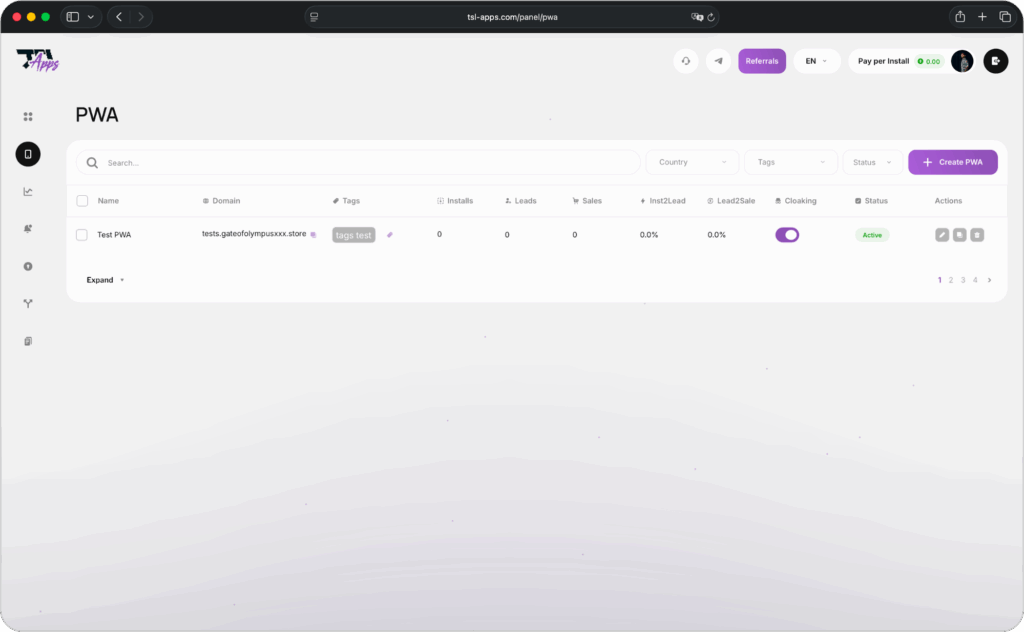Screen dimensions: 1024x632
Task: Open push notifications bell icon in sidebar
Action: pyautogui.click(x=28, y=229)
